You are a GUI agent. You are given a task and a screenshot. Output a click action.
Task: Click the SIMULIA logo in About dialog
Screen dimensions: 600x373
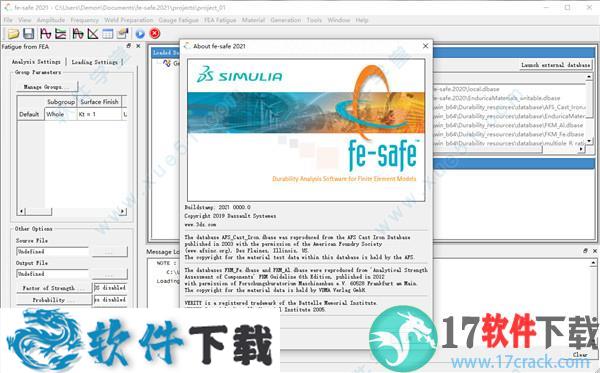click(x=240, y=75)
